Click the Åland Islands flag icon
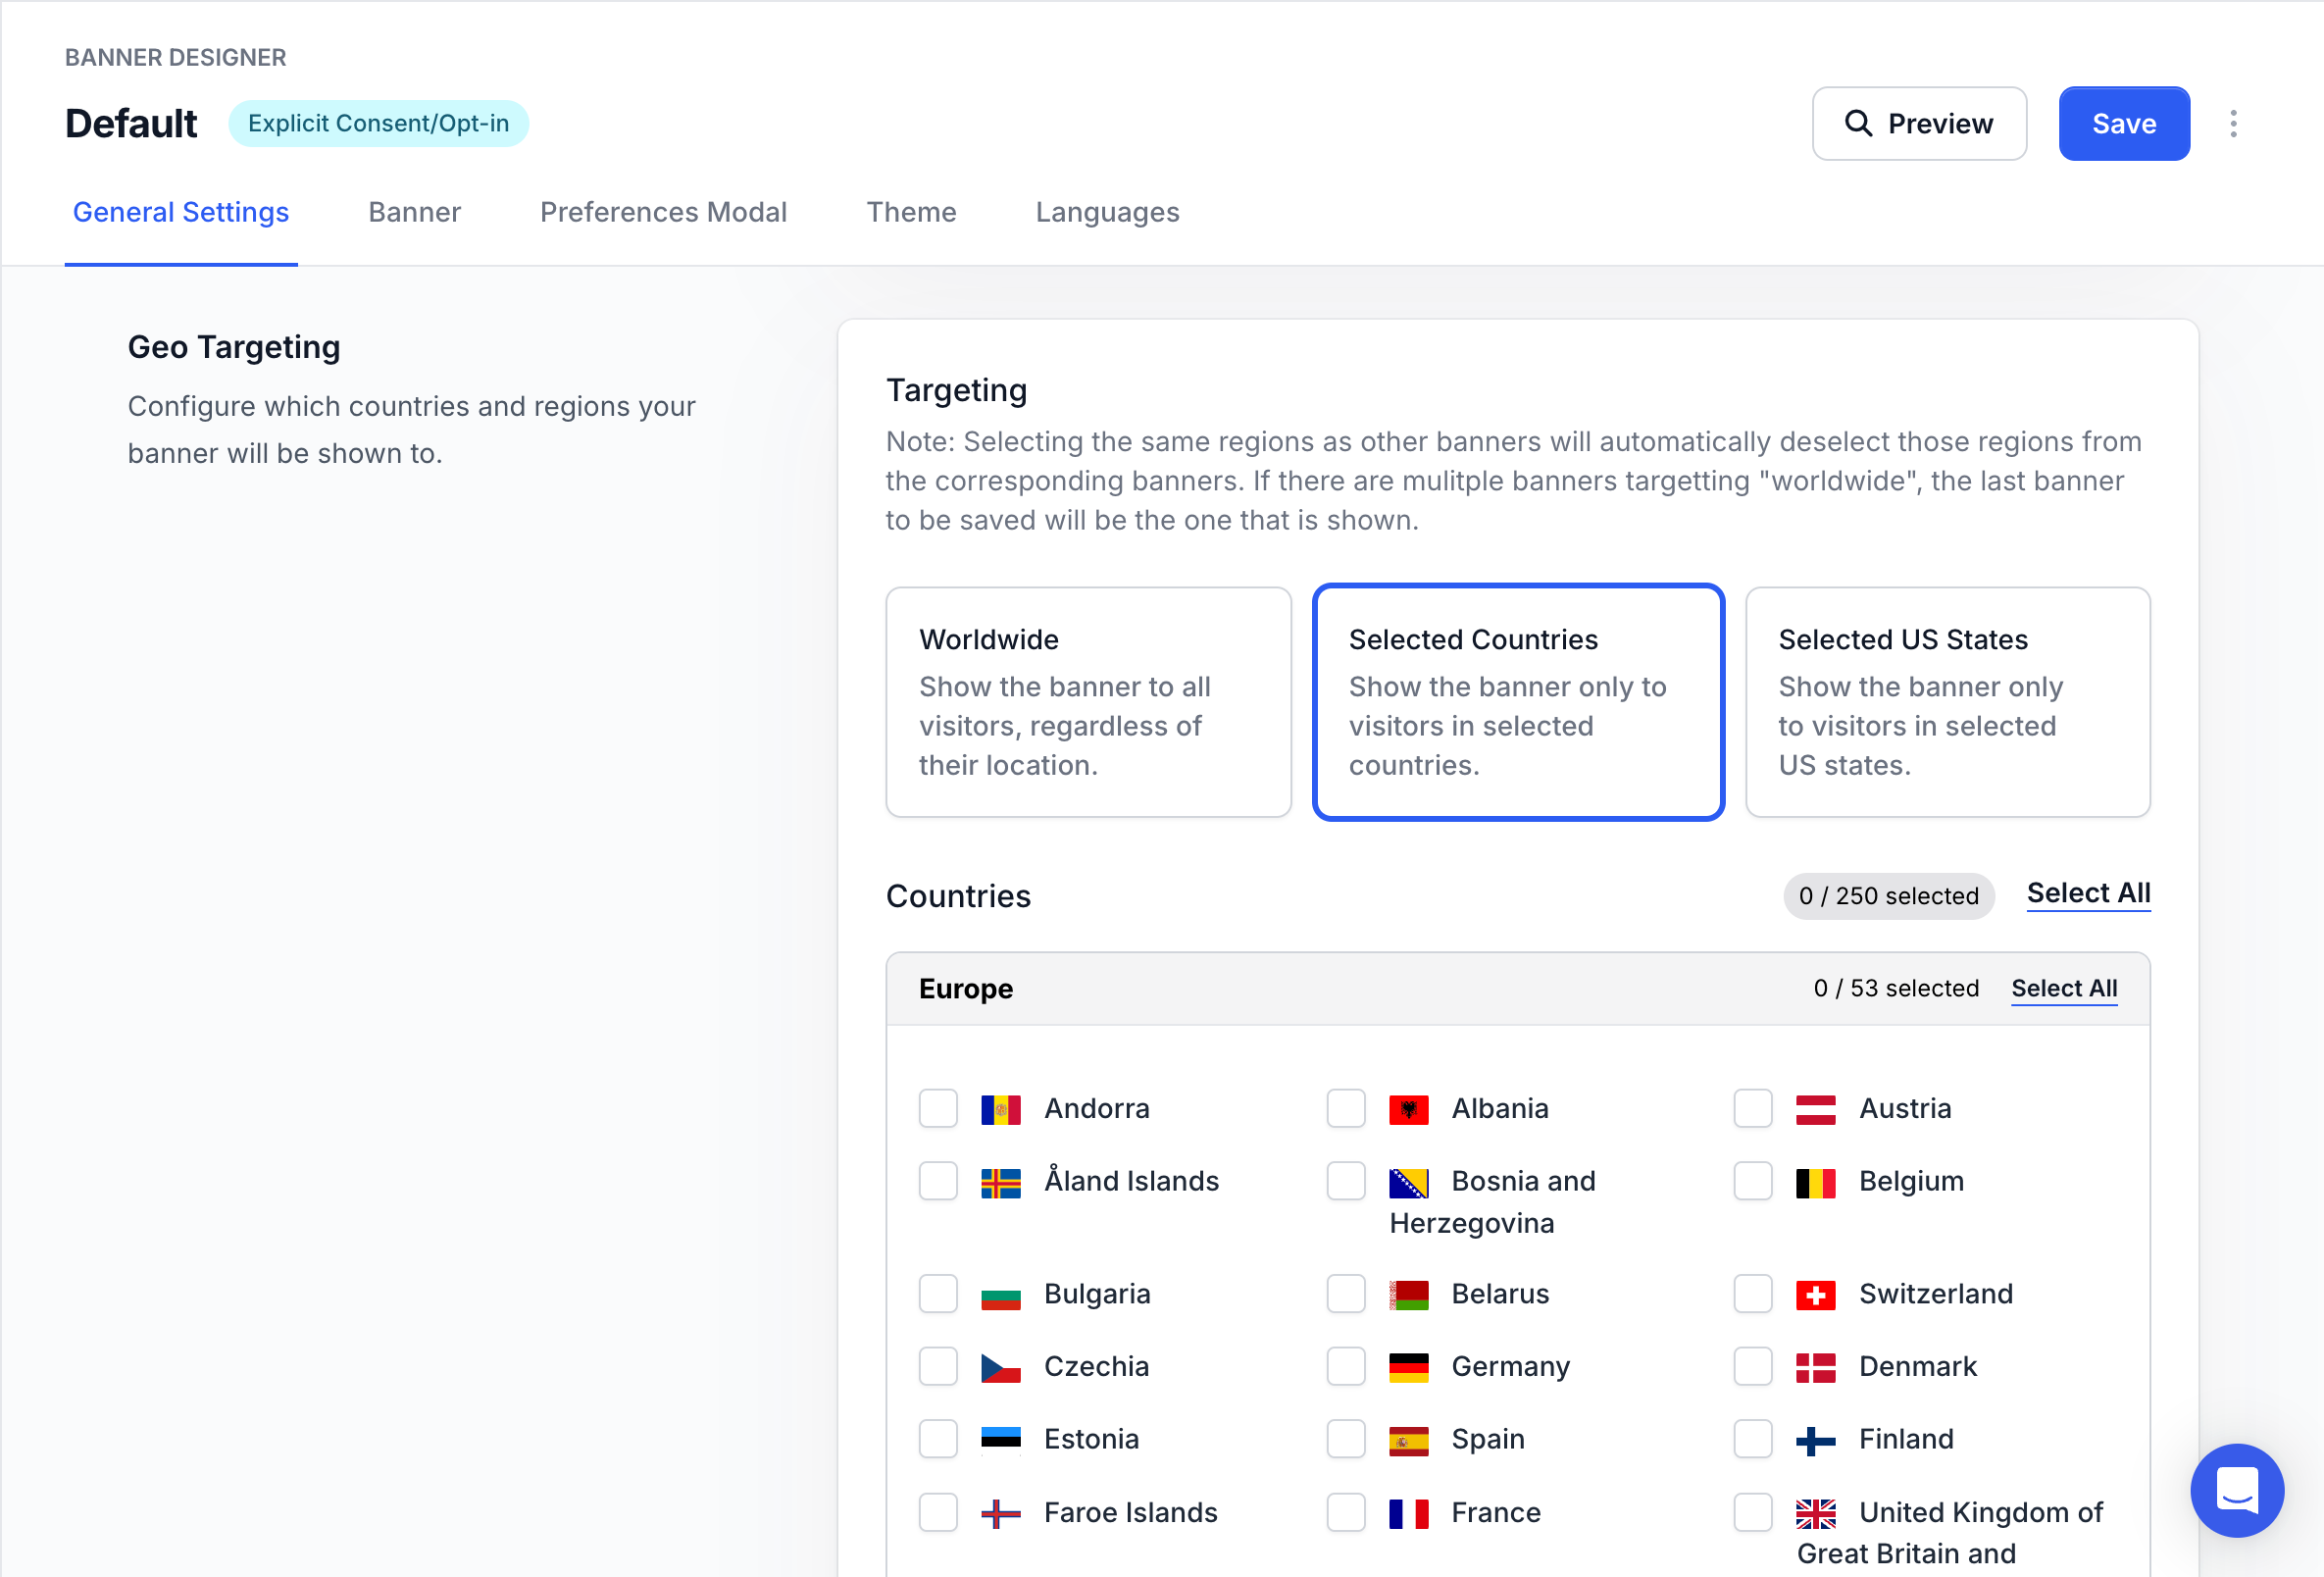Viewport: 2324px width, 1577px height. [1001, 1182]
